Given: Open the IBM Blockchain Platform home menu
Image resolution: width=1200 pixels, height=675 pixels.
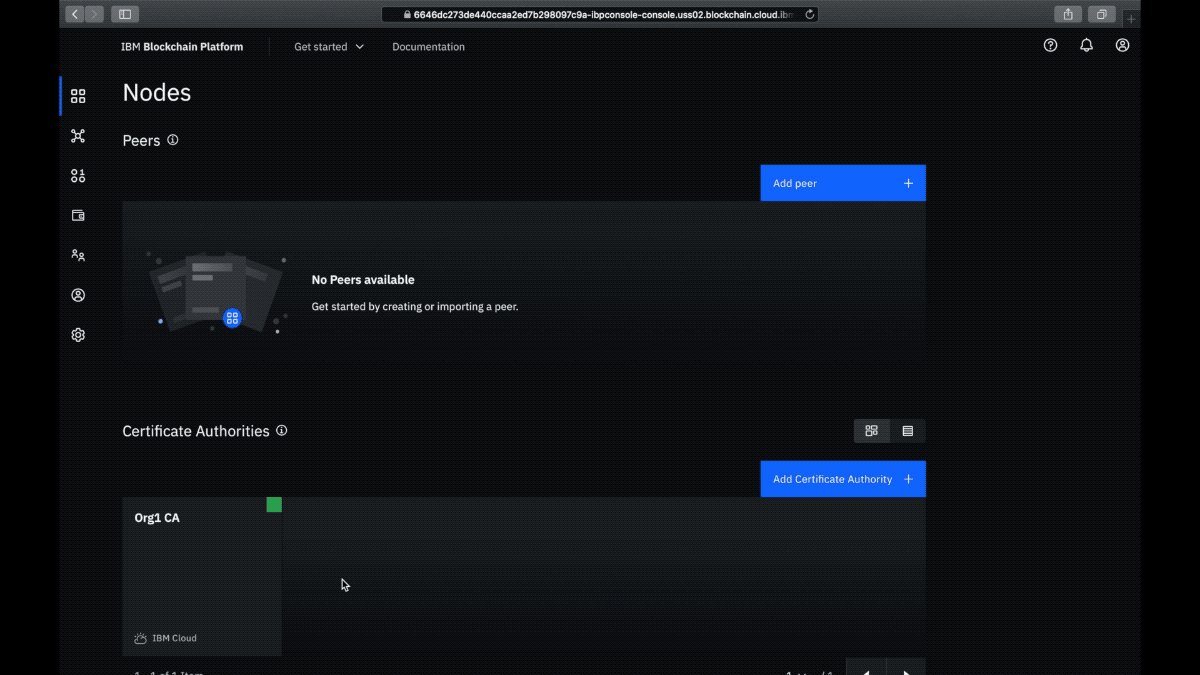Looking at the screenshot, I should coord(181,46).
